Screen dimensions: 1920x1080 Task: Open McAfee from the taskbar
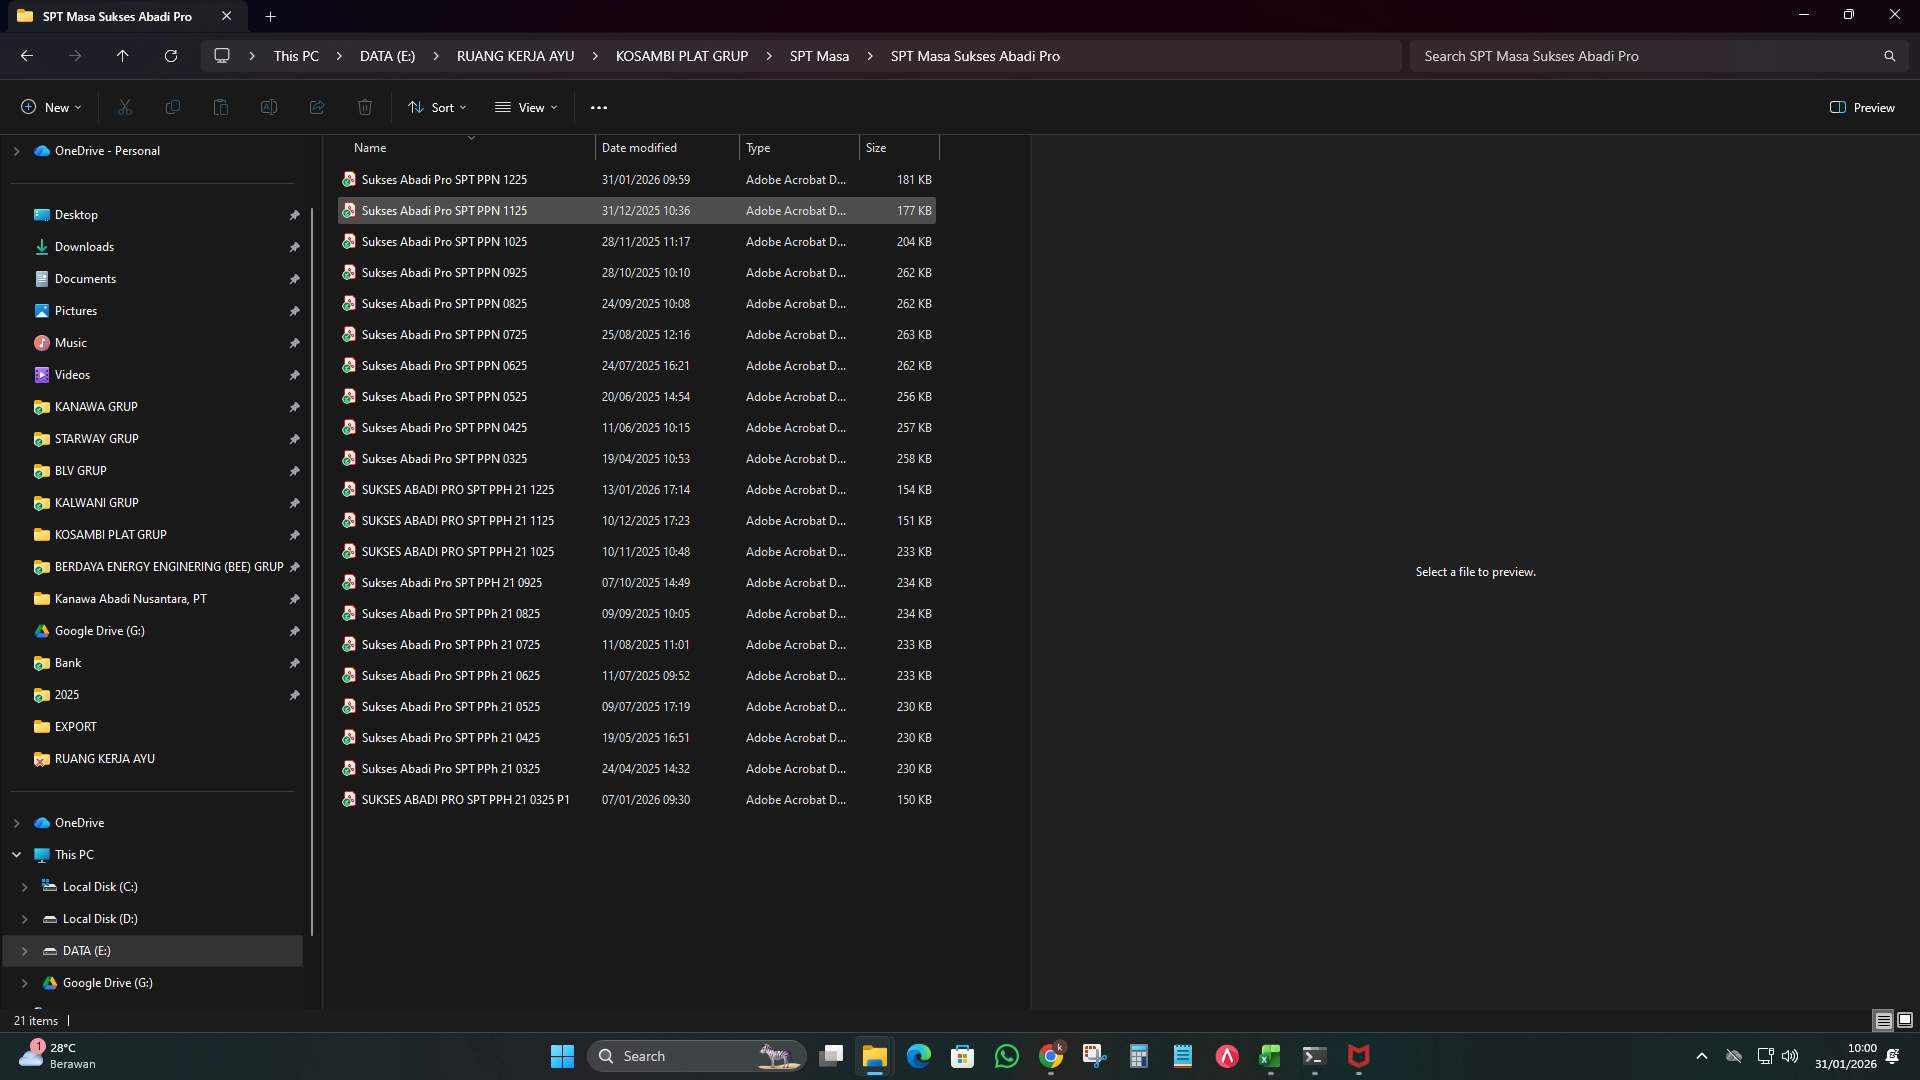(x=1359, y=1056)
